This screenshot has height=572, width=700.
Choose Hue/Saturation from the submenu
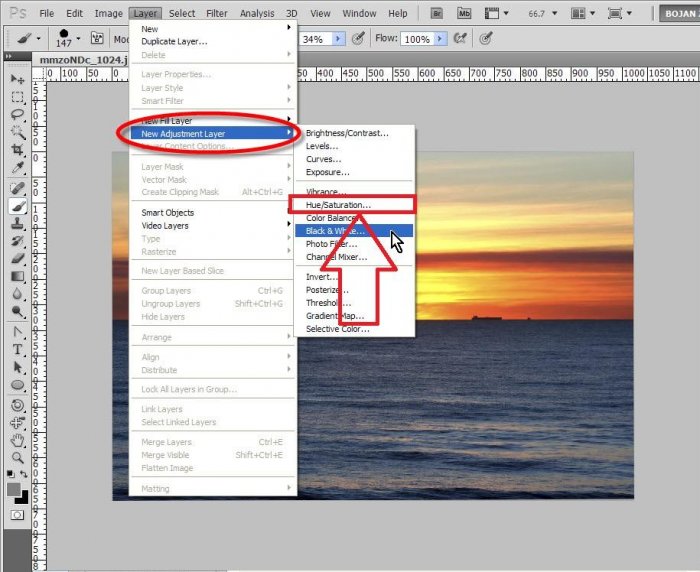(337, 204)
